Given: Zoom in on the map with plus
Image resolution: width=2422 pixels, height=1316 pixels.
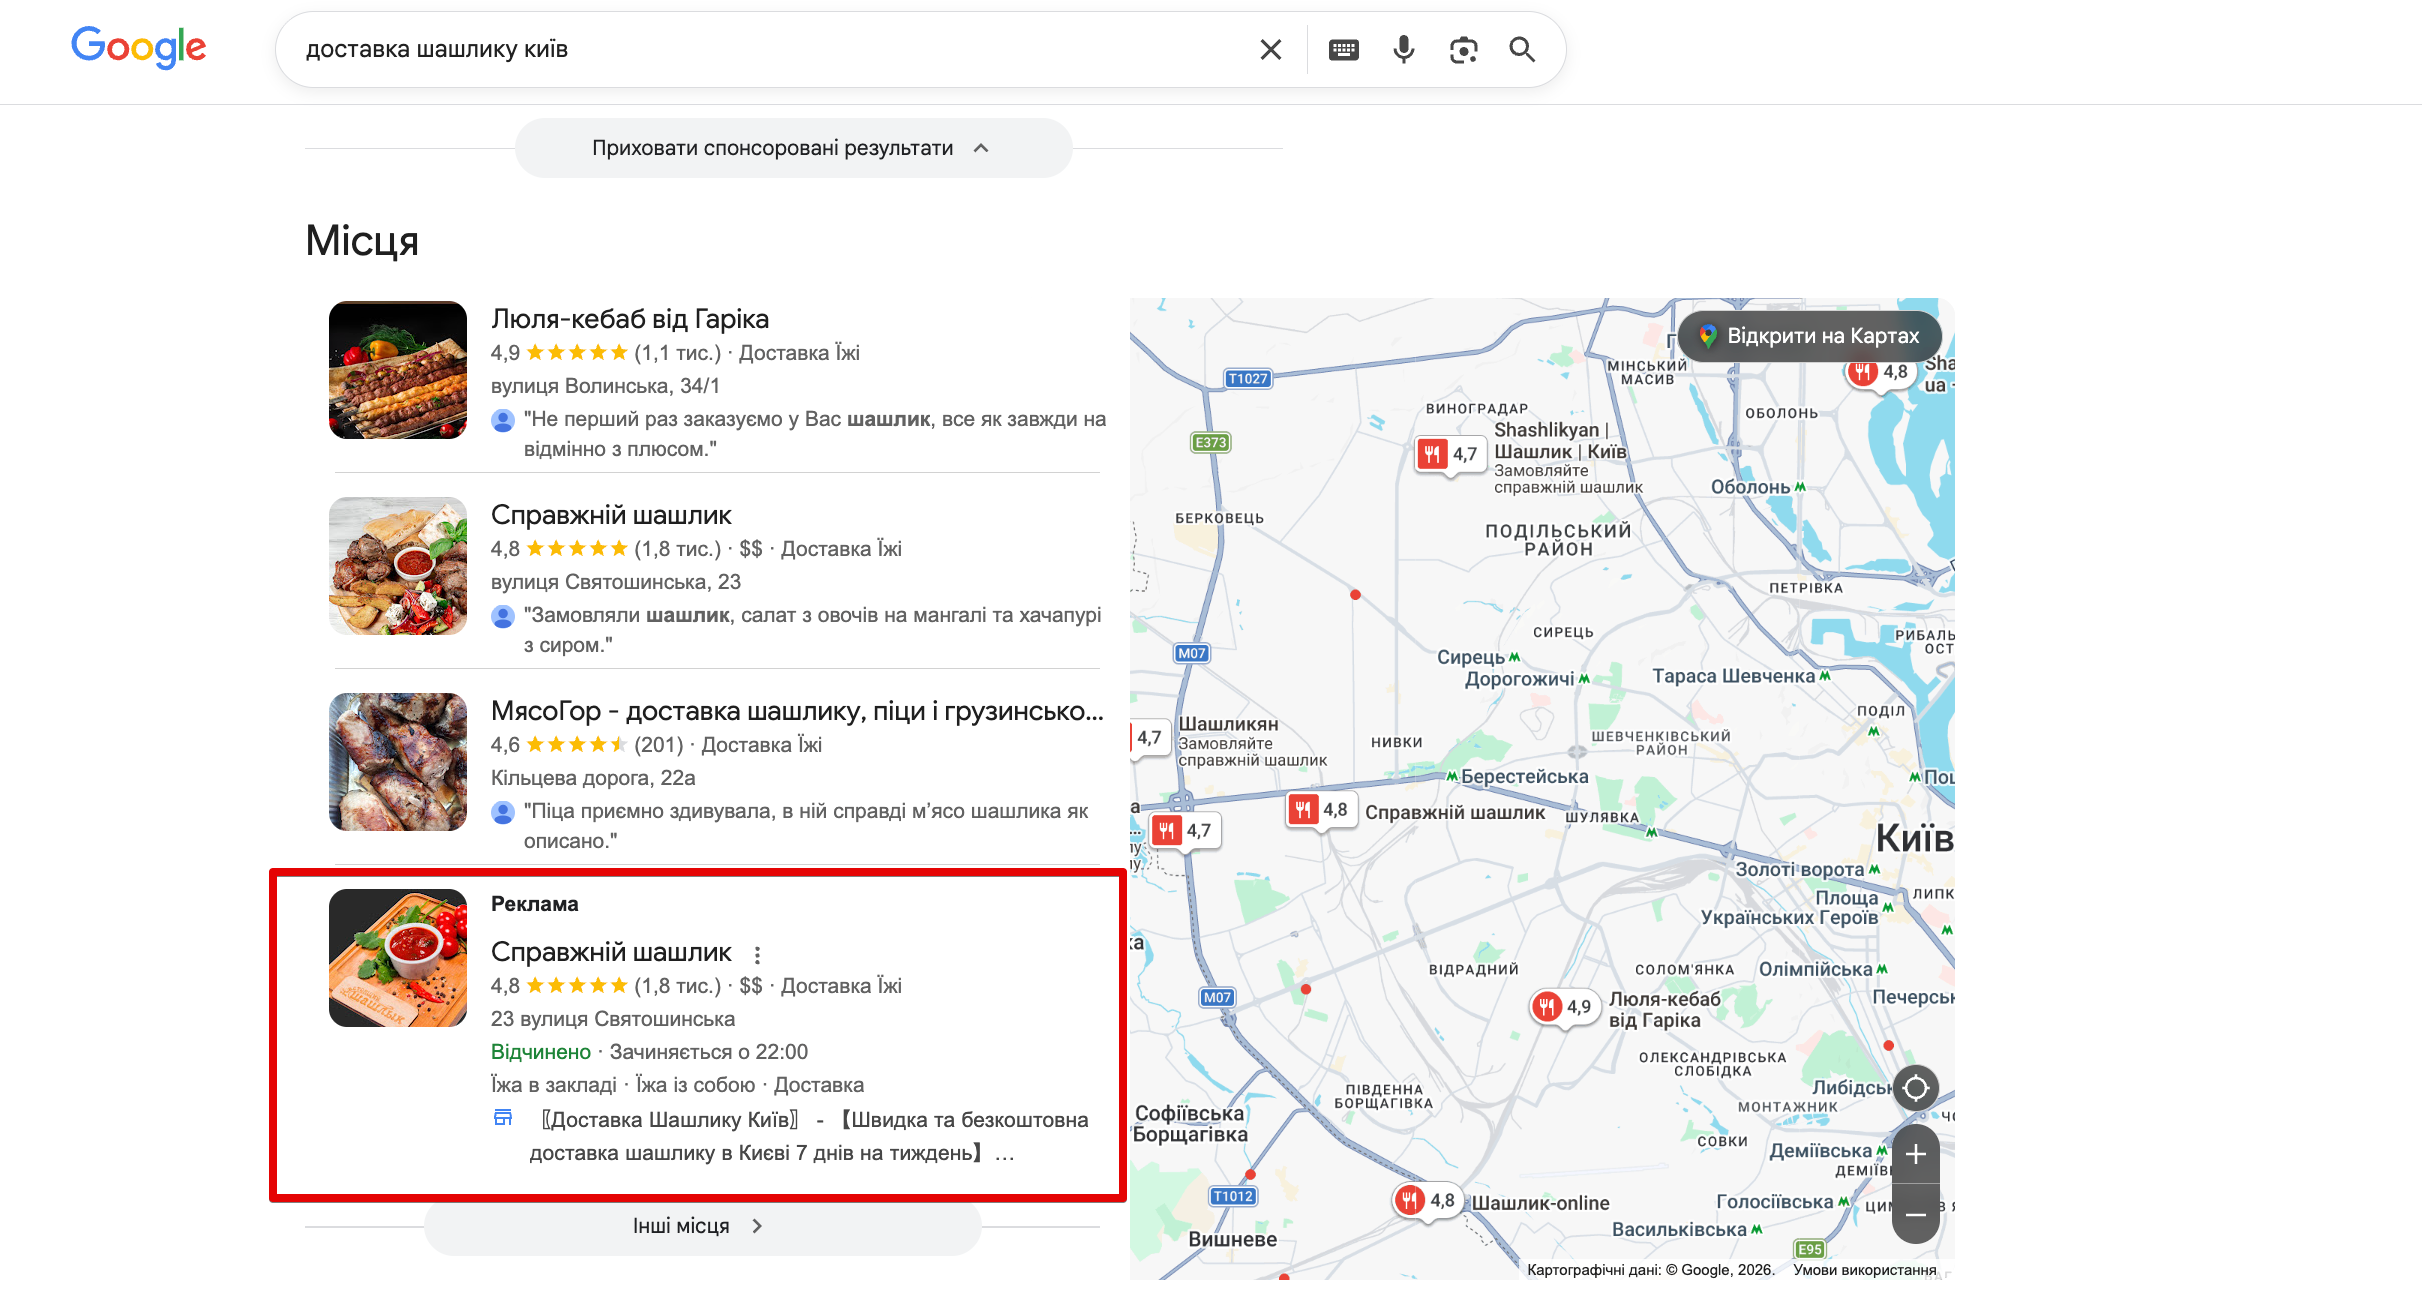Looking at the screenshot, I should tap(1915, 1155).
